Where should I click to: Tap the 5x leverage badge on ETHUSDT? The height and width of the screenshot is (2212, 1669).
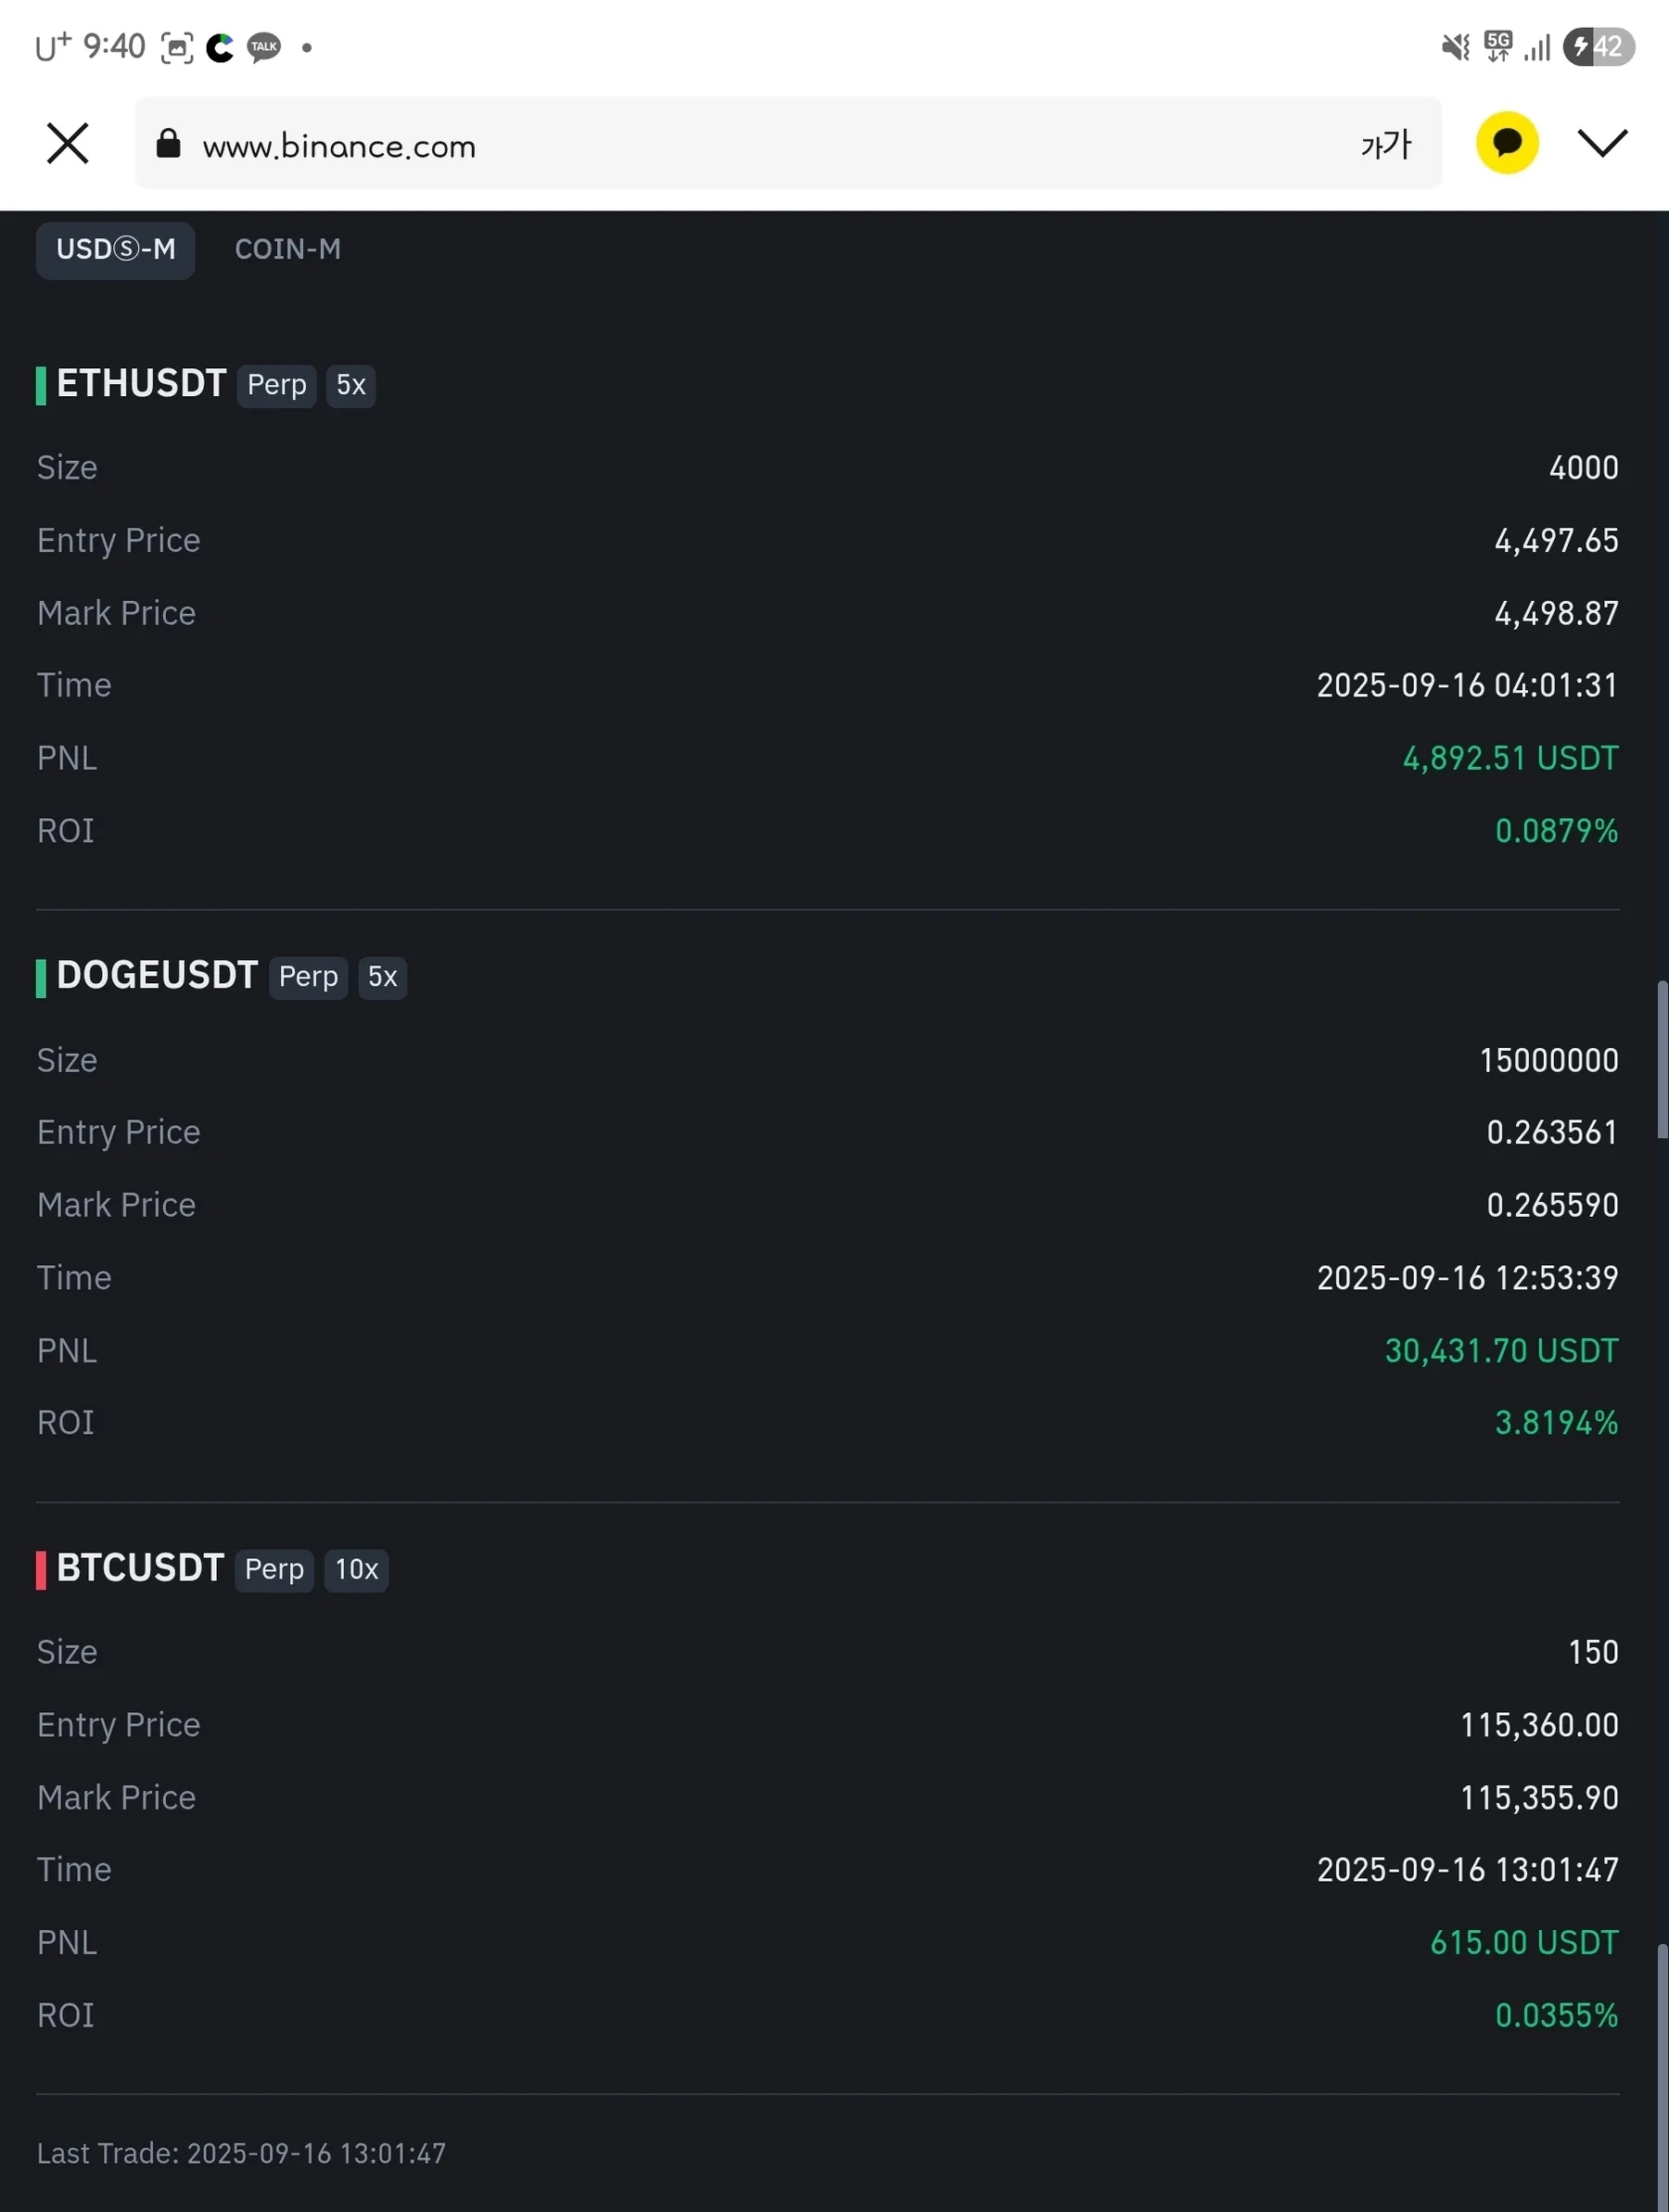[x=350, y=385]
